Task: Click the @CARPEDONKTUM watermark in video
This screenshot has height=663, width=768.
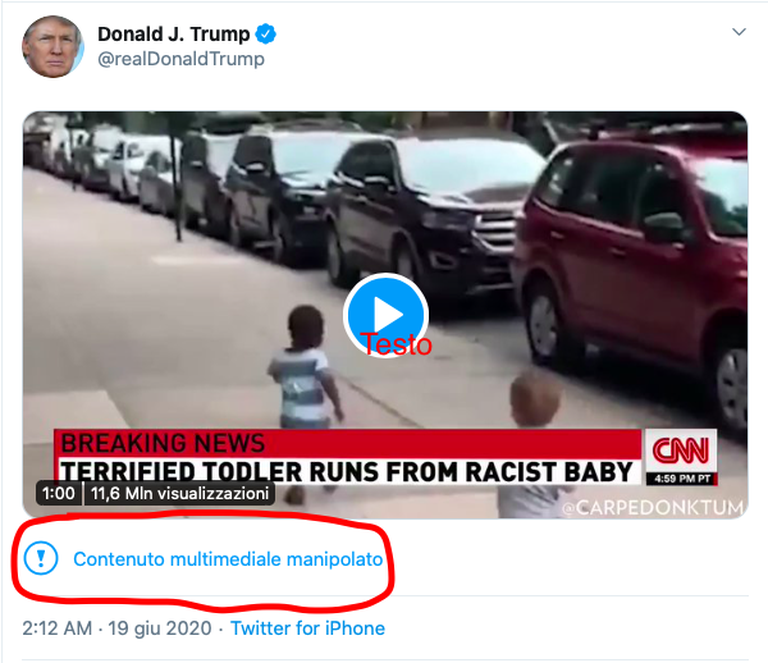Action: point(652,508)
